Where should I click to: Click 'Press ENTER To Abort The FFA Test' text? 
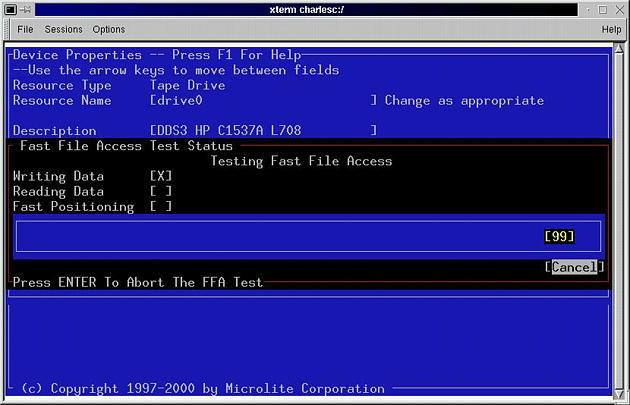(x=138, y=282)
